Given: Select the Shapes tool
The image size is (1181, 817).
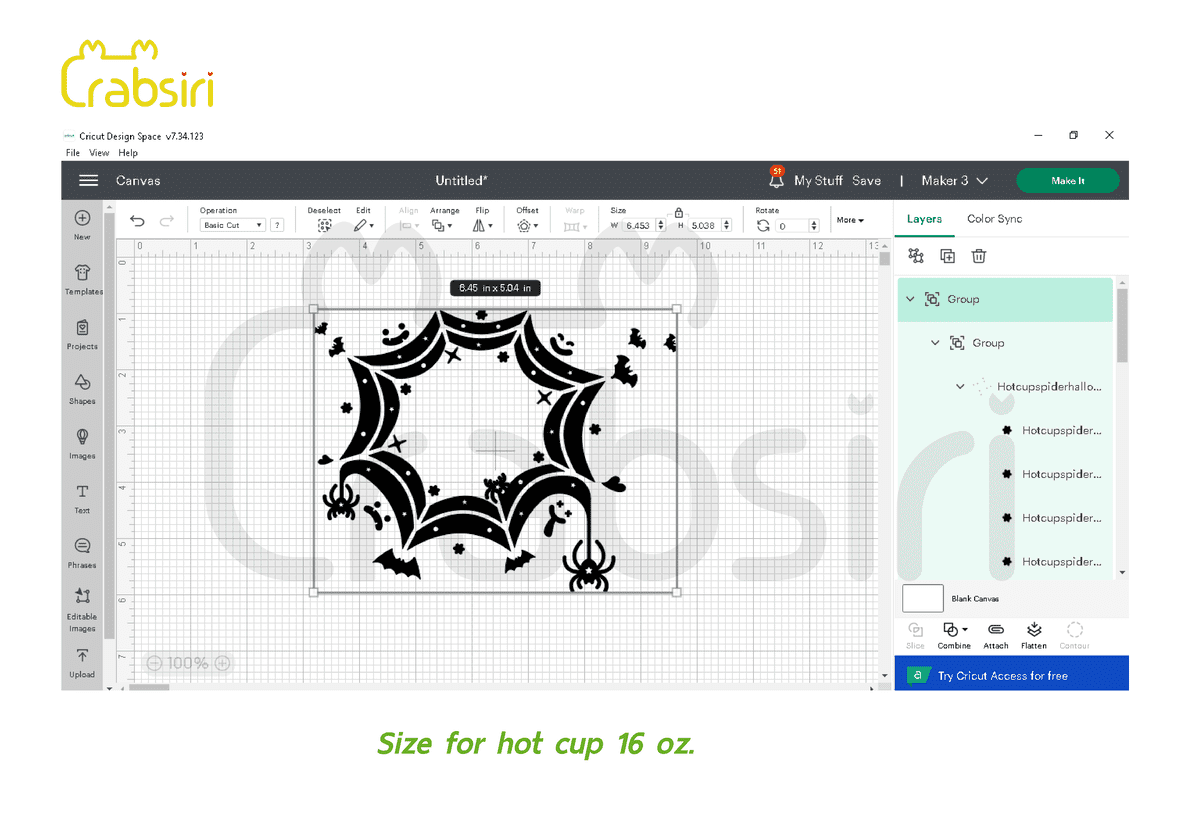Looking at the screenshot, I should (82, 388).
